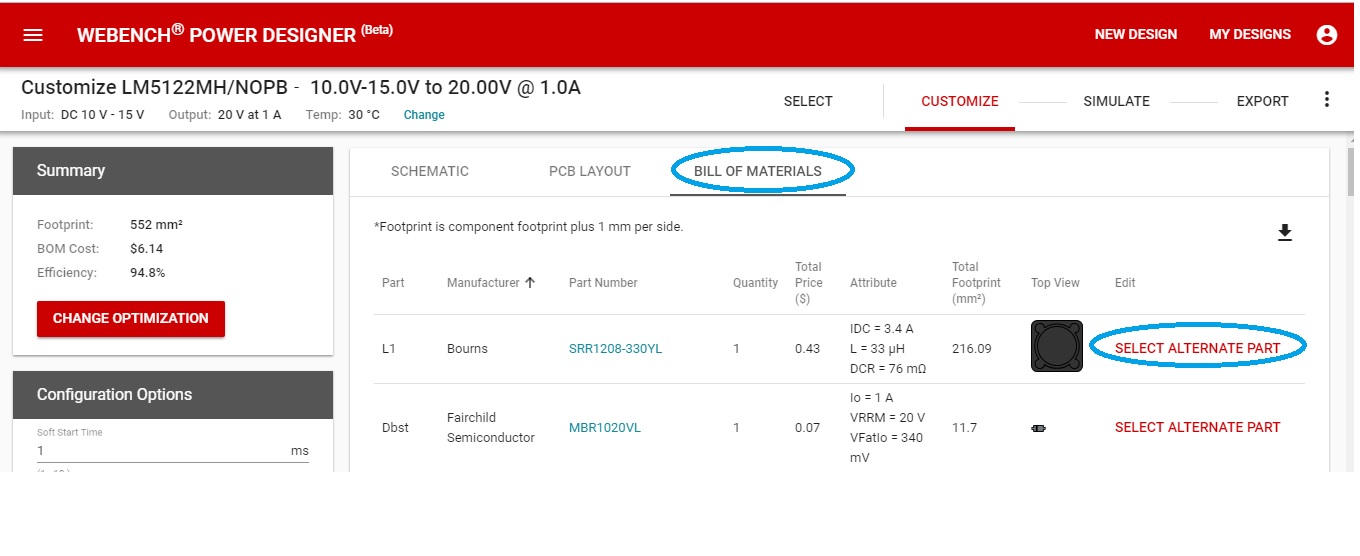Open the user account profile icon
Viewport: 1360px width, 556px height.
(1327, 35)
